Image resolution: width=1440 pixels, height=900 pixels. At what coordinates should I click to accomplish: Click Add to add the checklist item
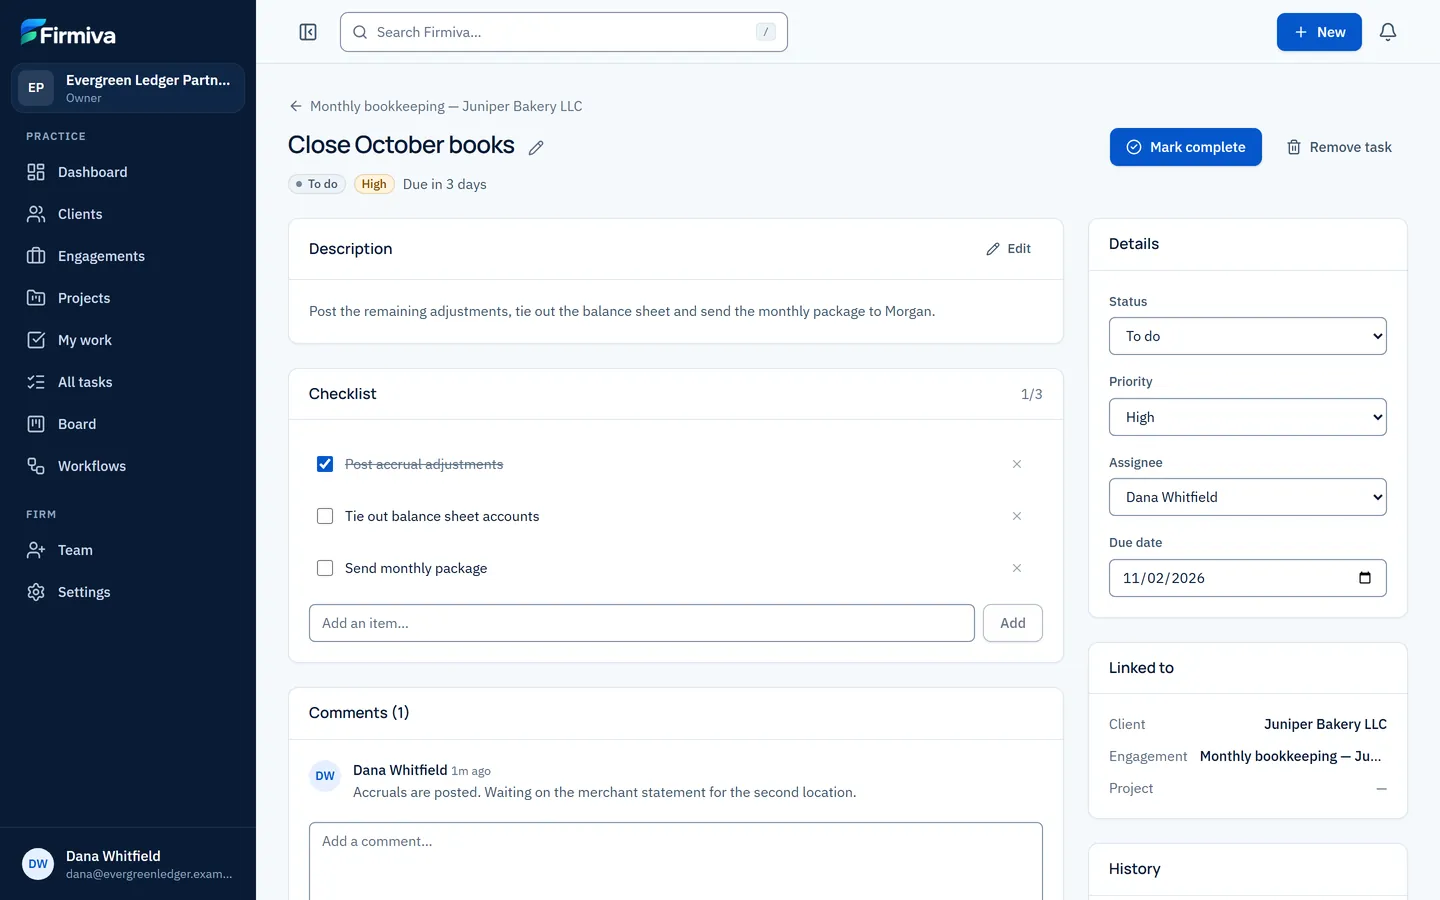tap(1013, 623)
